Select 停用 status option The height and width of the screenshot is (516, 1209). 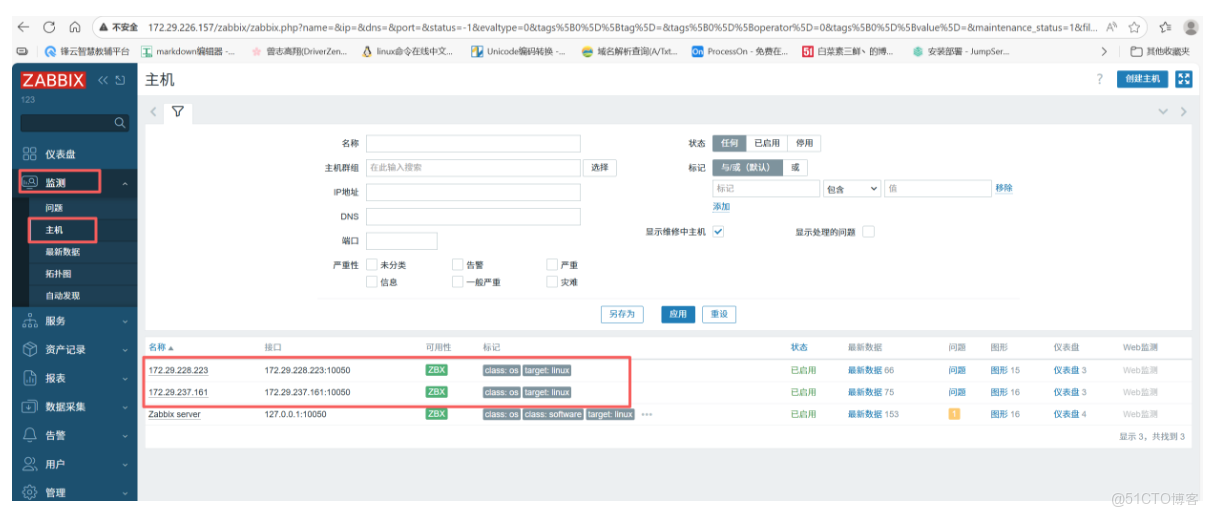pos(804,143)
